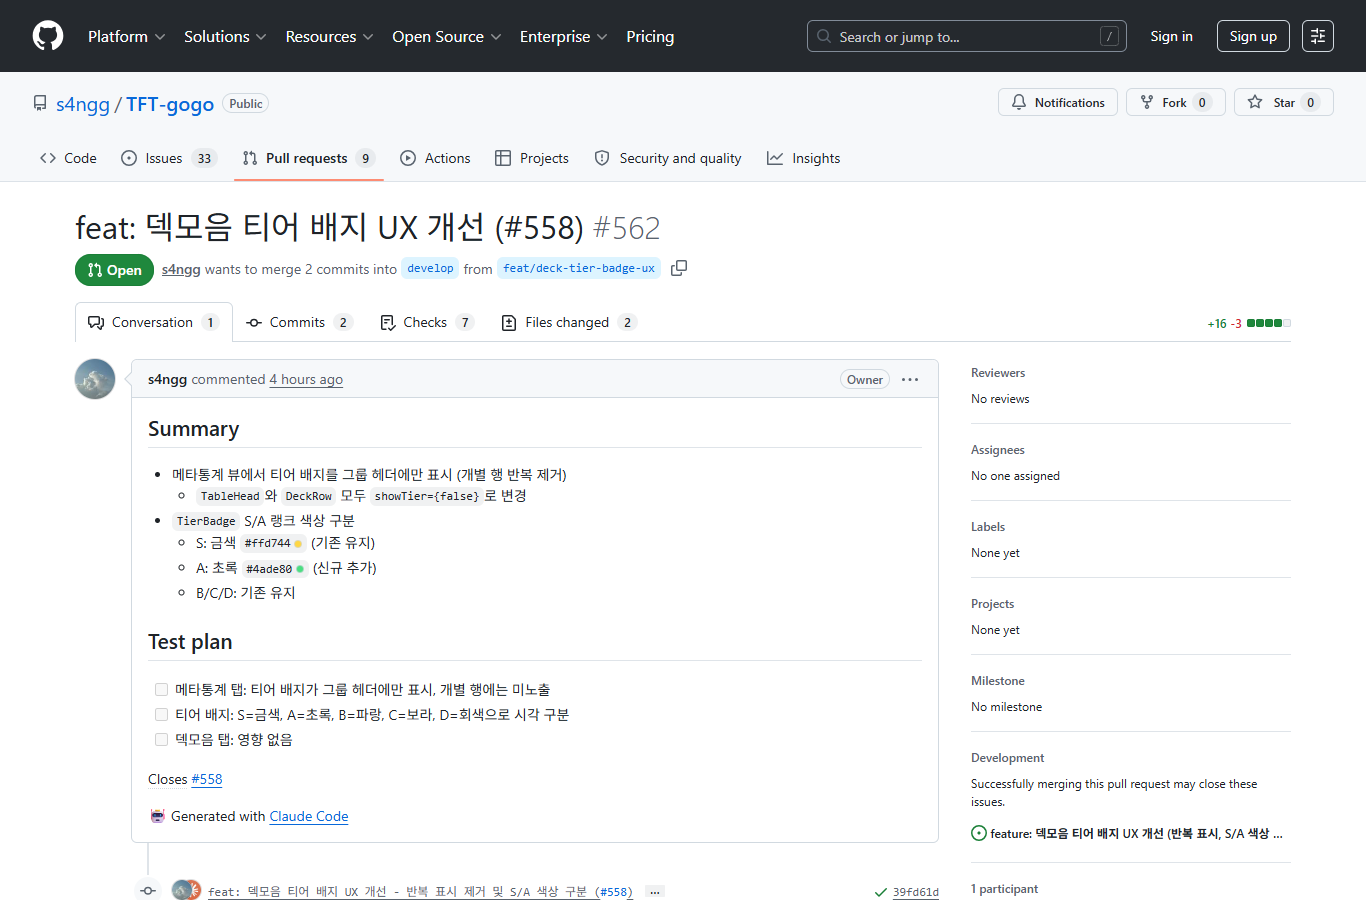This screenshot has width=1366, height=900.
Task: Star the TFT-gogo repository
Action: [x=1284, y=102]
